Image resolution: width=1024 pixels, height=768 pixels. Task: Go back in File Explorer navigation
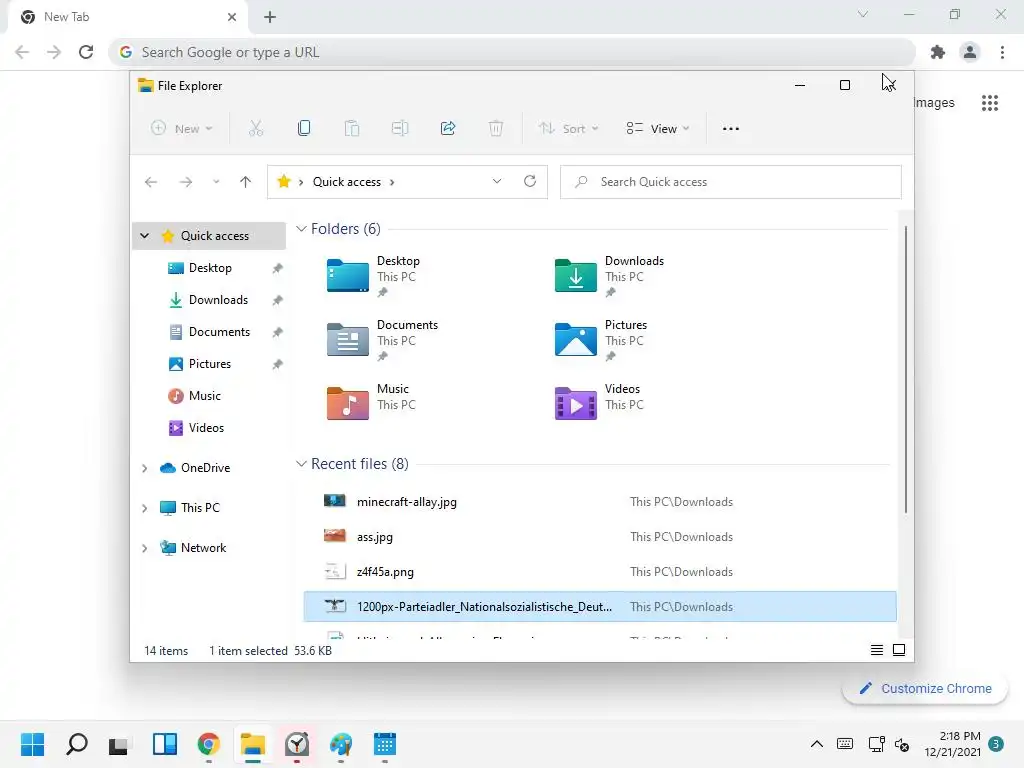coord(151,182)
